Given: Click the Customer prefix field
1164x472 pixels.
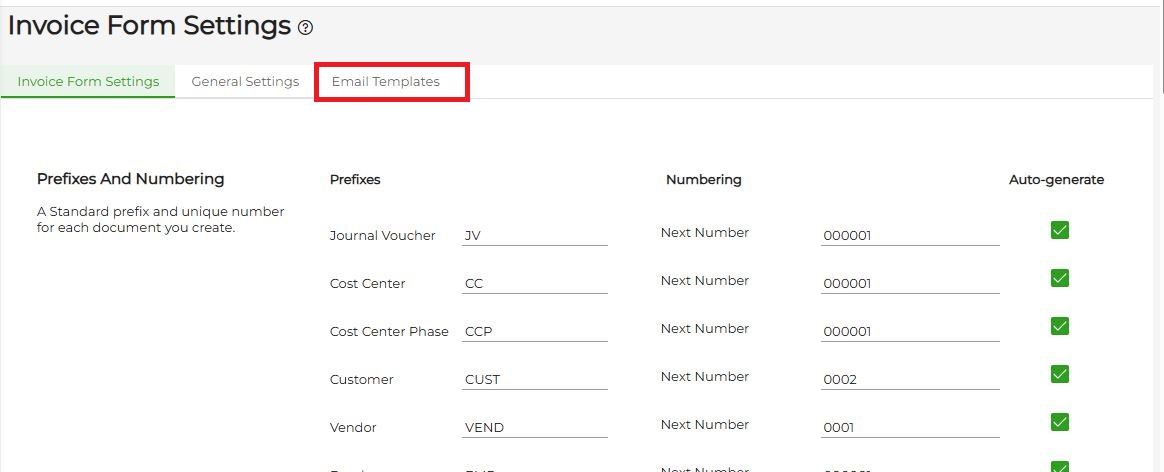Looking at the screenshot, I should pos(535,380).
